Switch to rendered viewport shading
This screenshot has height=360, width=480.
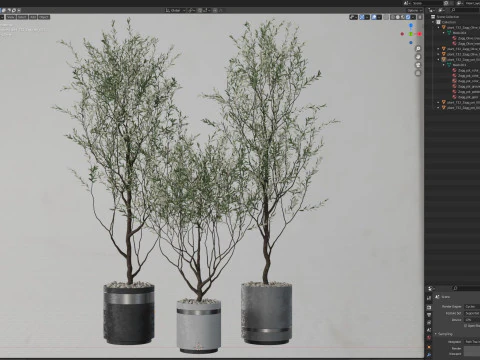pos(408,17)
